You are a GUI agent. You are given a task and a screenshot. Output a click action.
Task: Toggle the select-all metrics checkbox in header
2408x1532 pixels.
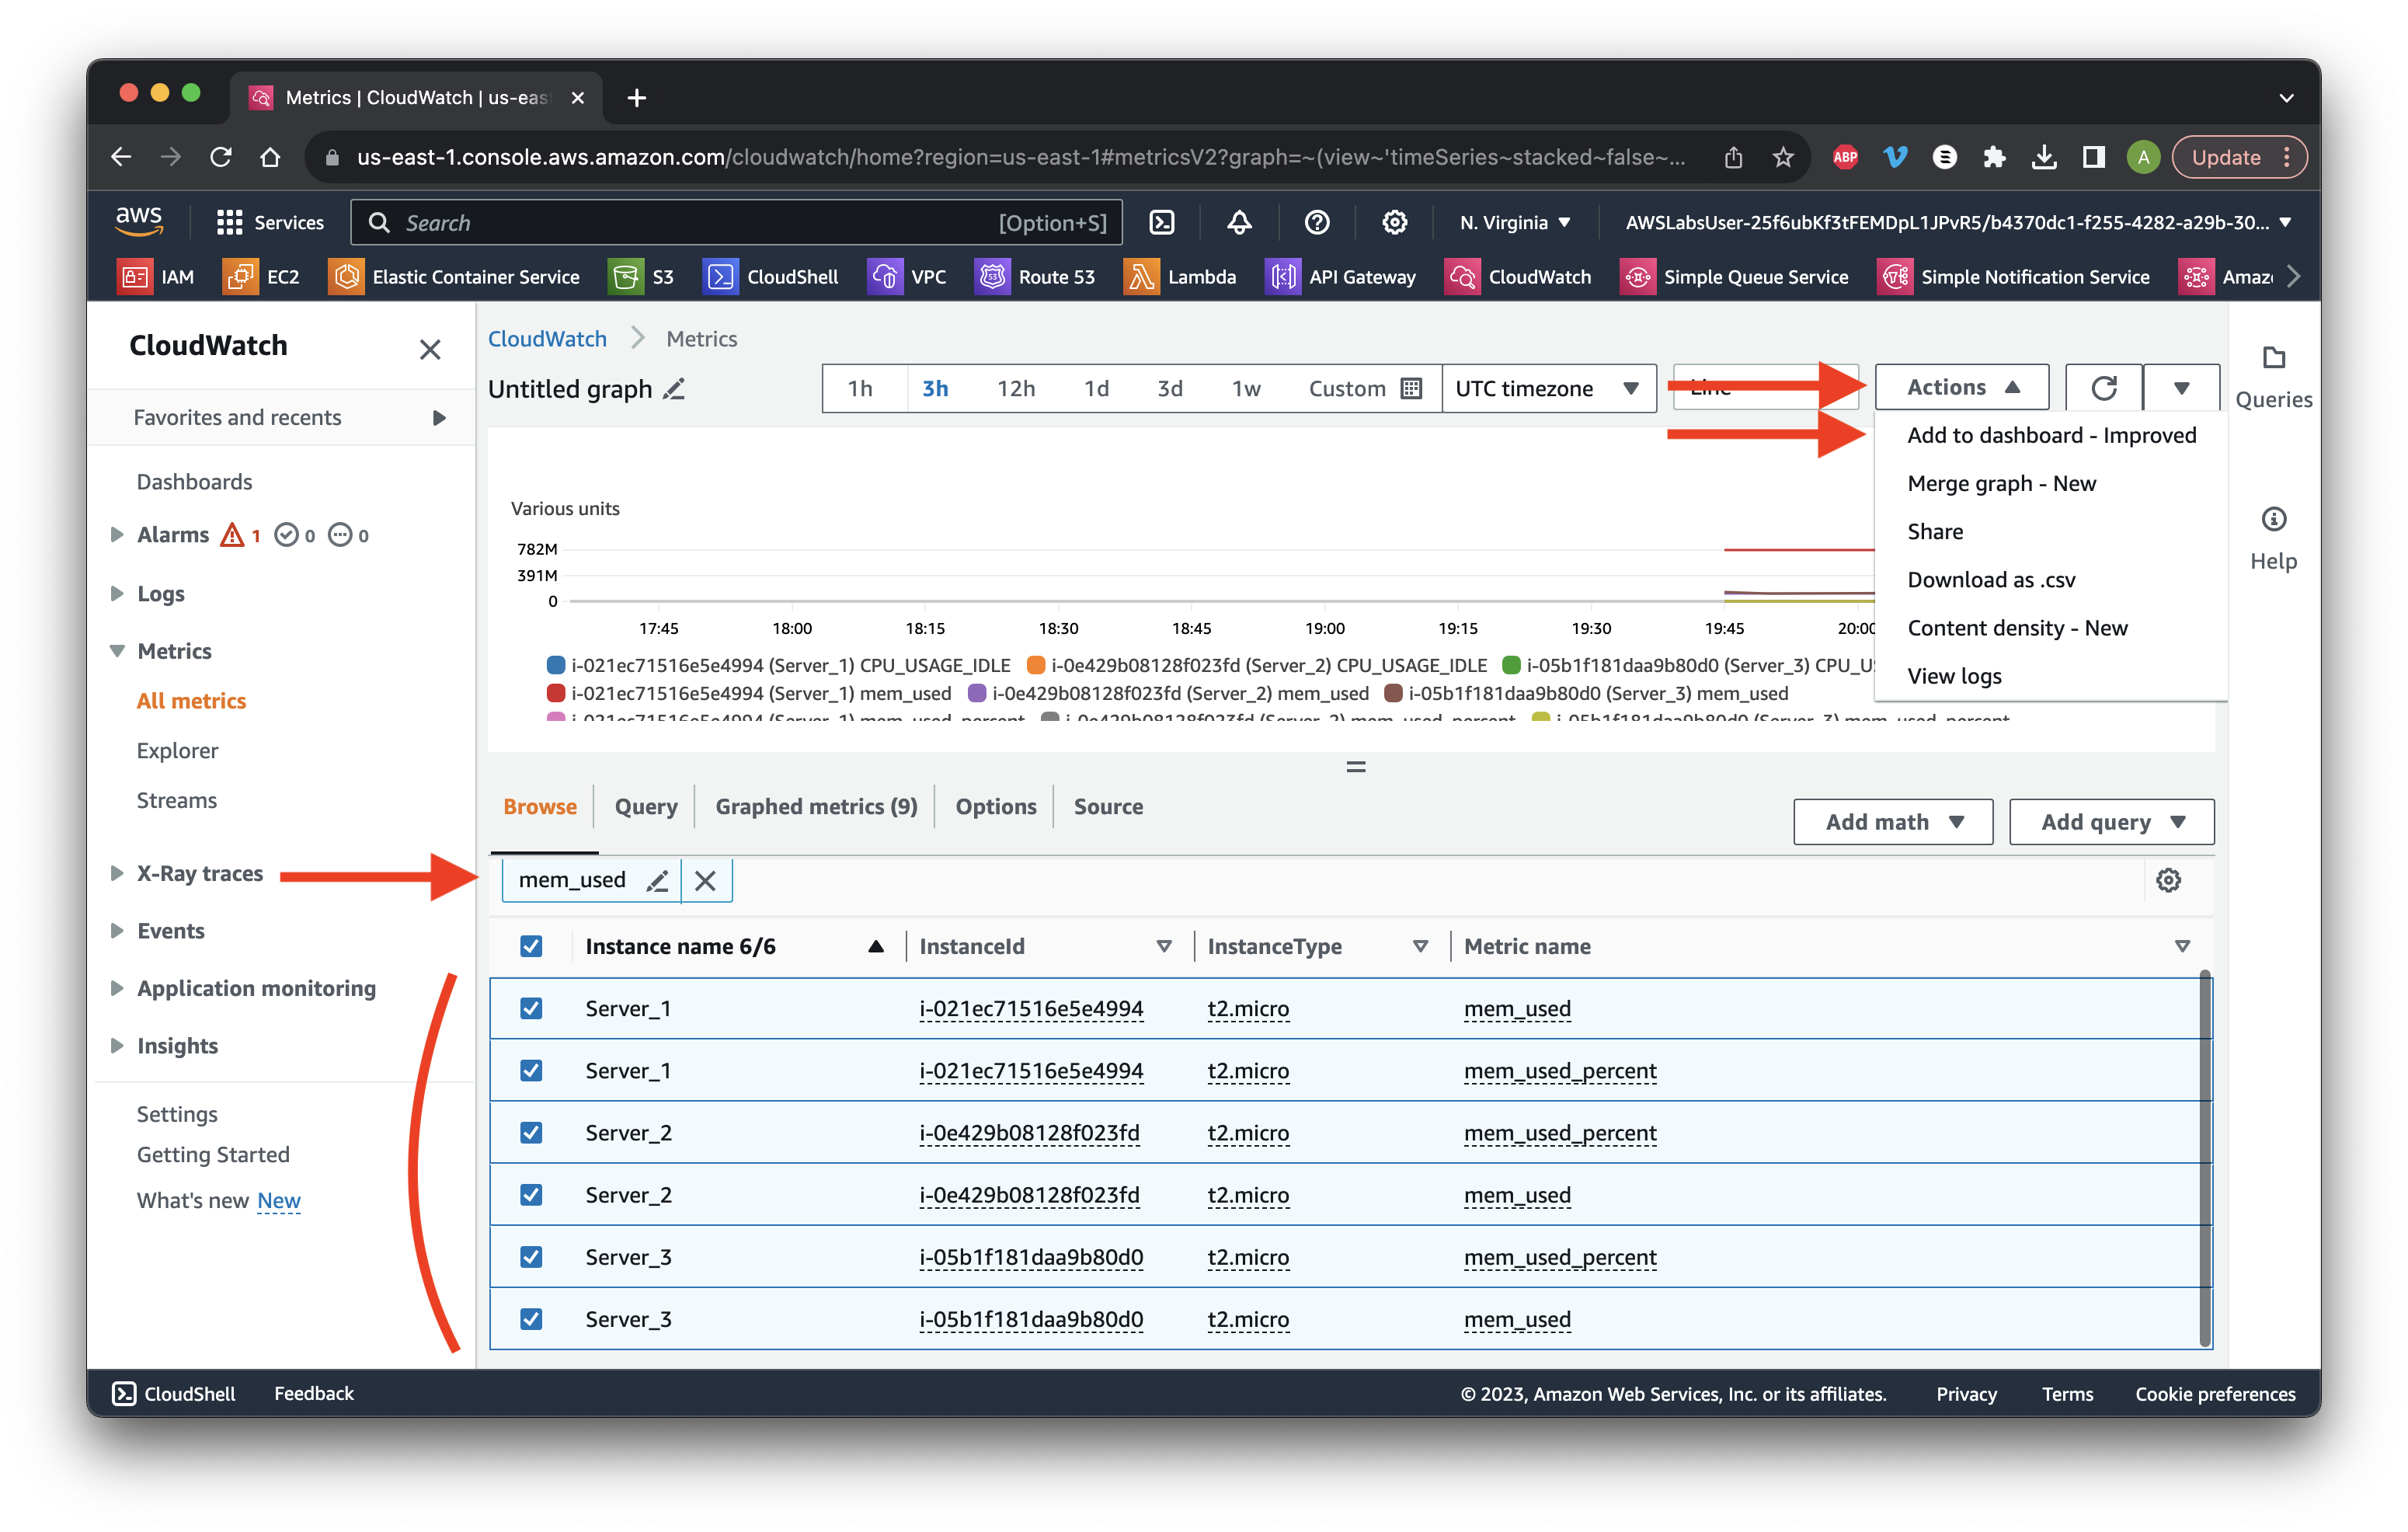click(x=531, y=946)
